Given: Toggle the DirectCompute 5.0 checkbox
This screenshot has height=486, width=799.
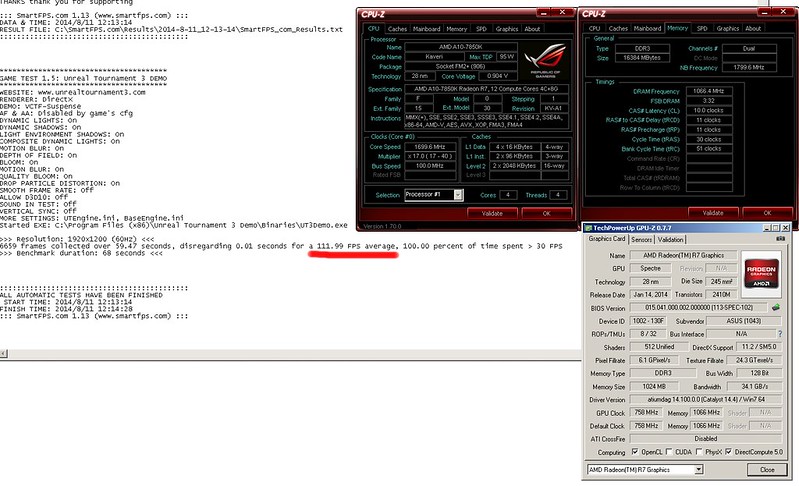Looking at the screenshot, I should click(x=729, y=451).
